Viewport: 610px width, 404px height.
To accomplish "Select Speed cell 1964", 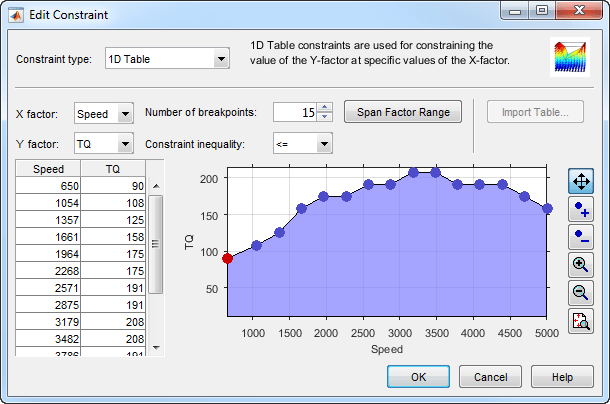I will pos(48,254).
